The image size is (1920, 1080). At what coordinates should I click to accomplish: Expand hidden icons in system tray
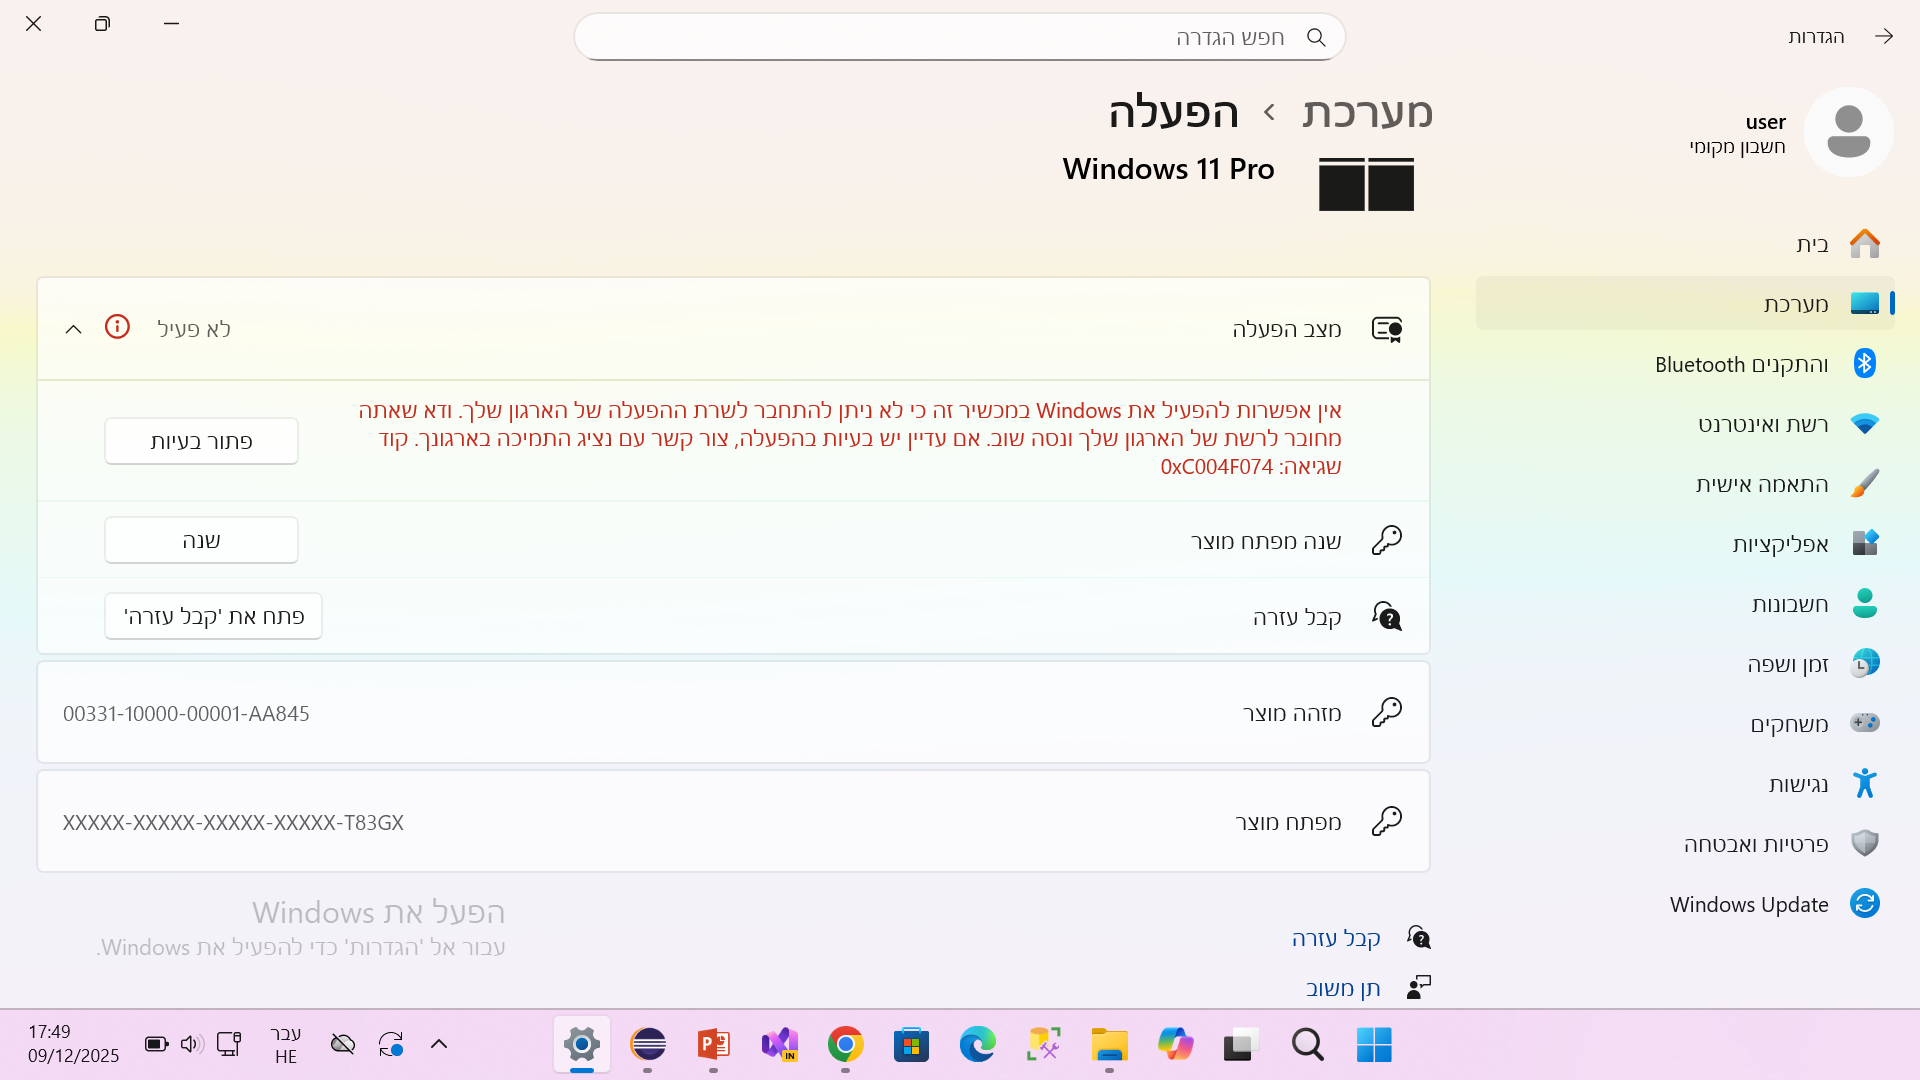[x=439, y=1043]
